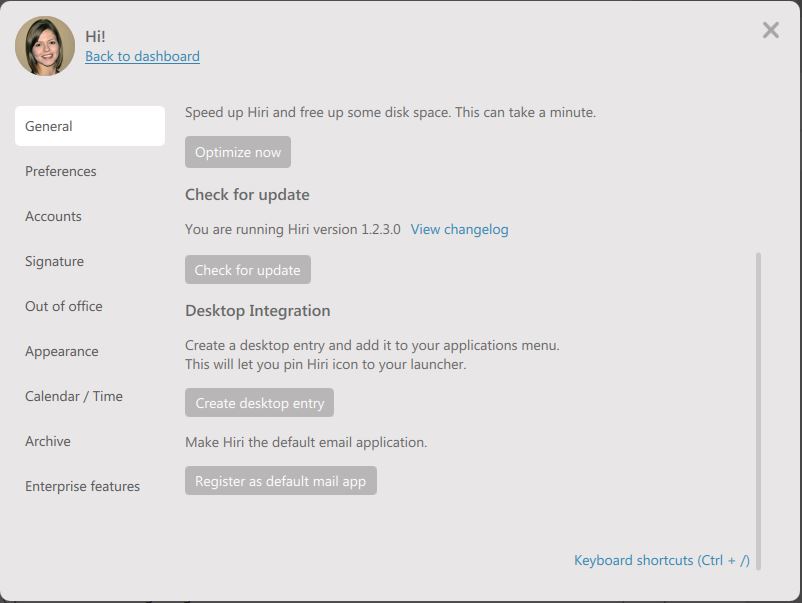Click the 'Speed up Hiri and free up' description
Image resolution: width=802 pixels, height=603 pixels.
tap(390, 112)
